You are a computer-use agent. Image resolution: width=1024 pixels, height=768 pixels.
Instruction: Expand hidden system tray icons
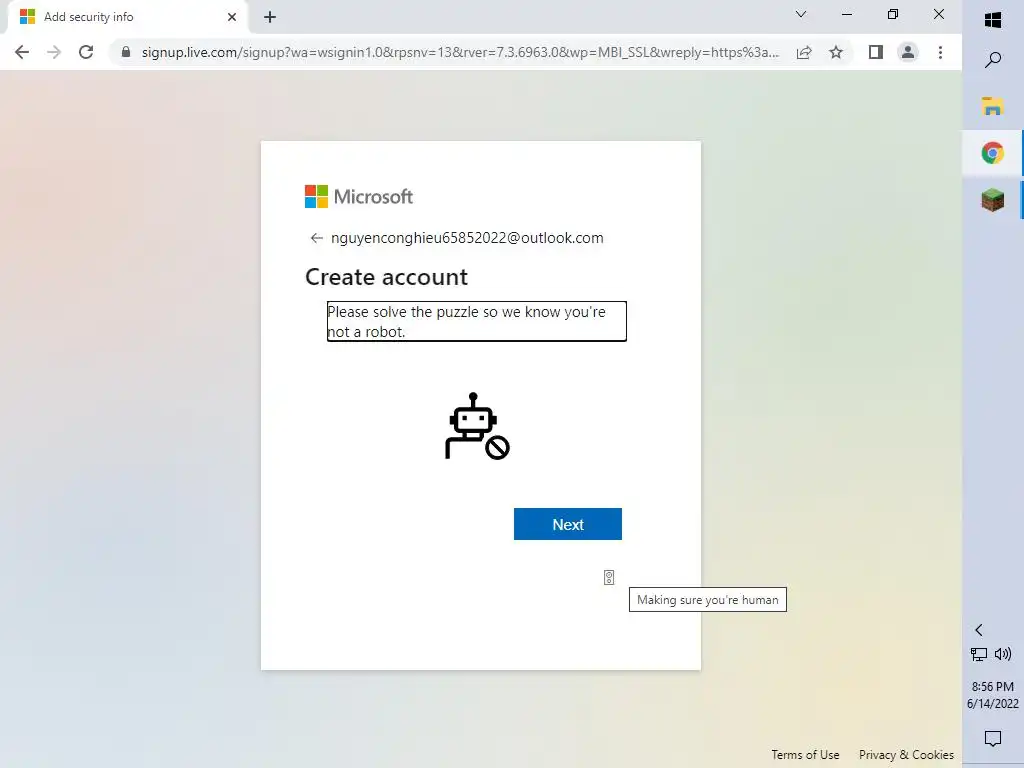(x=978, y=630)
